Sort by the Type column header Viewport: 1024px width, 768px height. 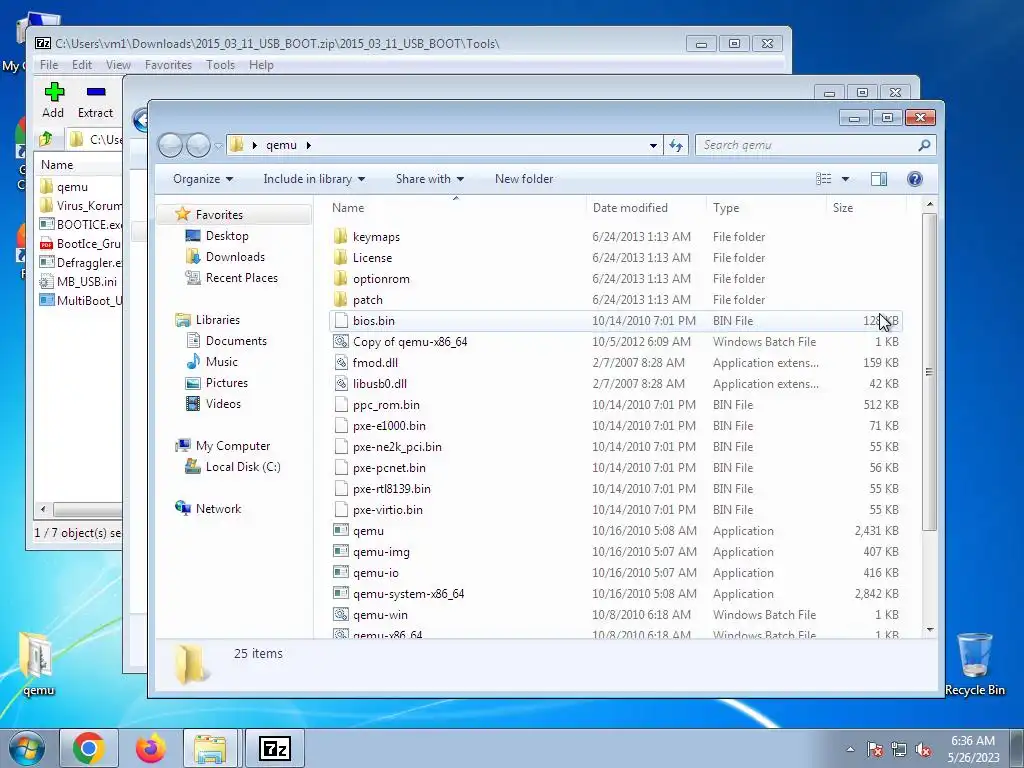767,208
